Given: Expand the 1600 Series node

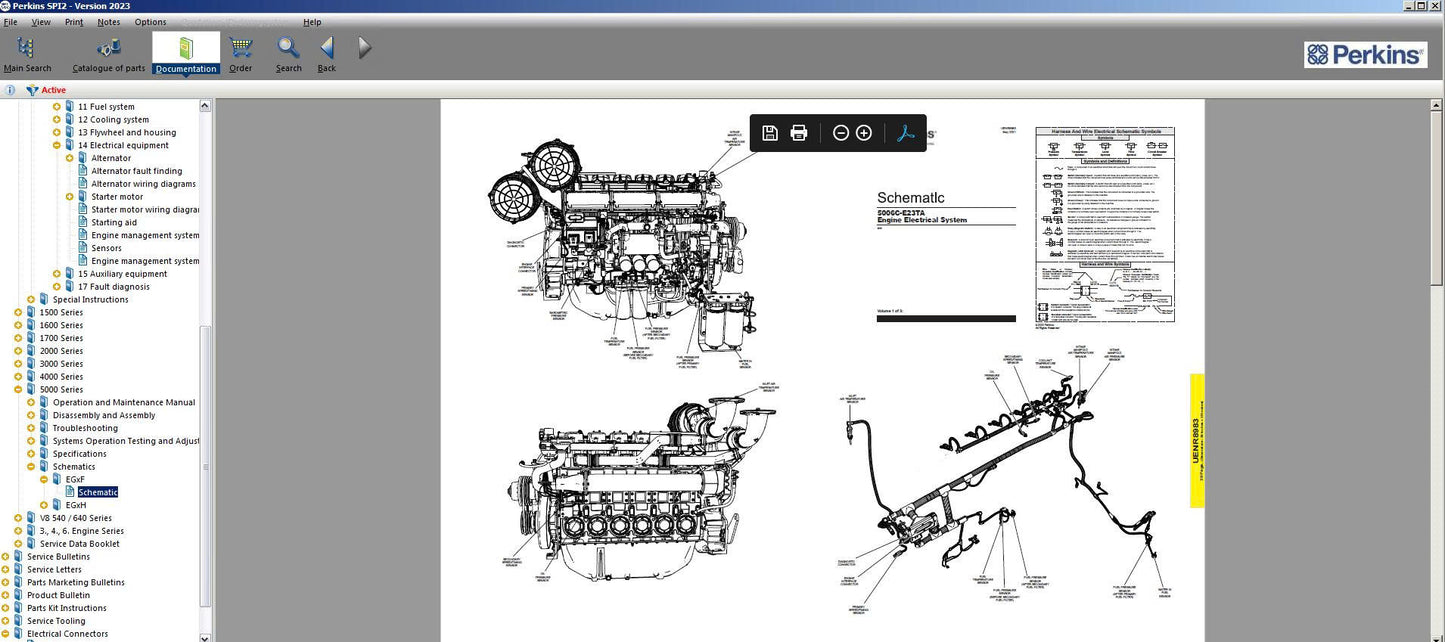Looking at the screenshot, I should (17, 324).
